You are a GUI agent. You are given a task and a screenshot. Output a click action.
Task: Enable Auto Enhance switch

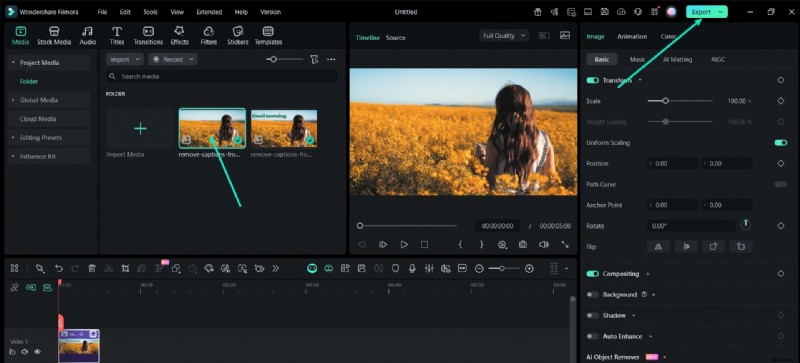tap(592, 336)
